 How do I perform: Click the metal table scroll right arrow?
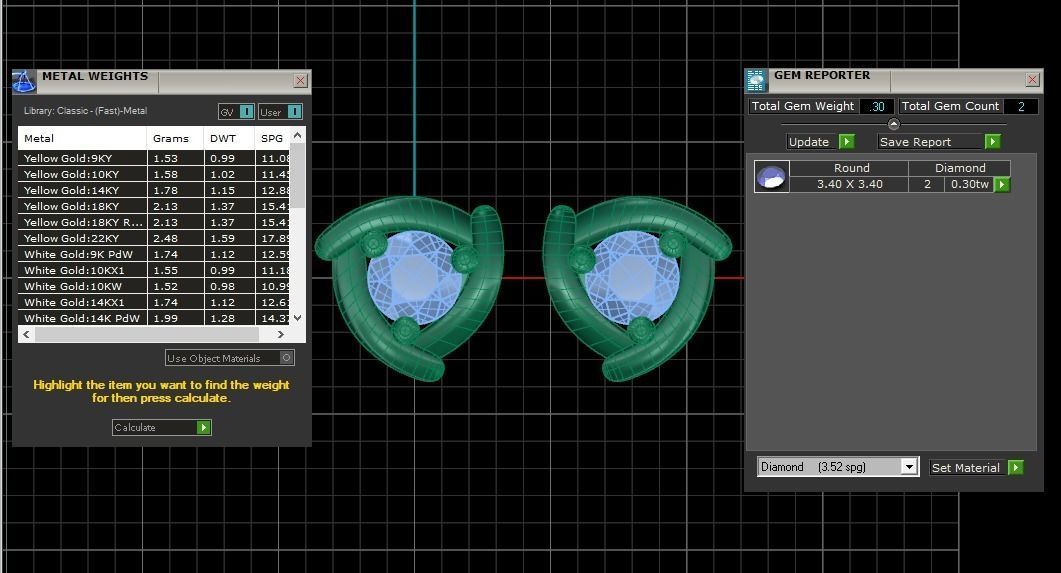pyautogui.click(x=281, y=334)
